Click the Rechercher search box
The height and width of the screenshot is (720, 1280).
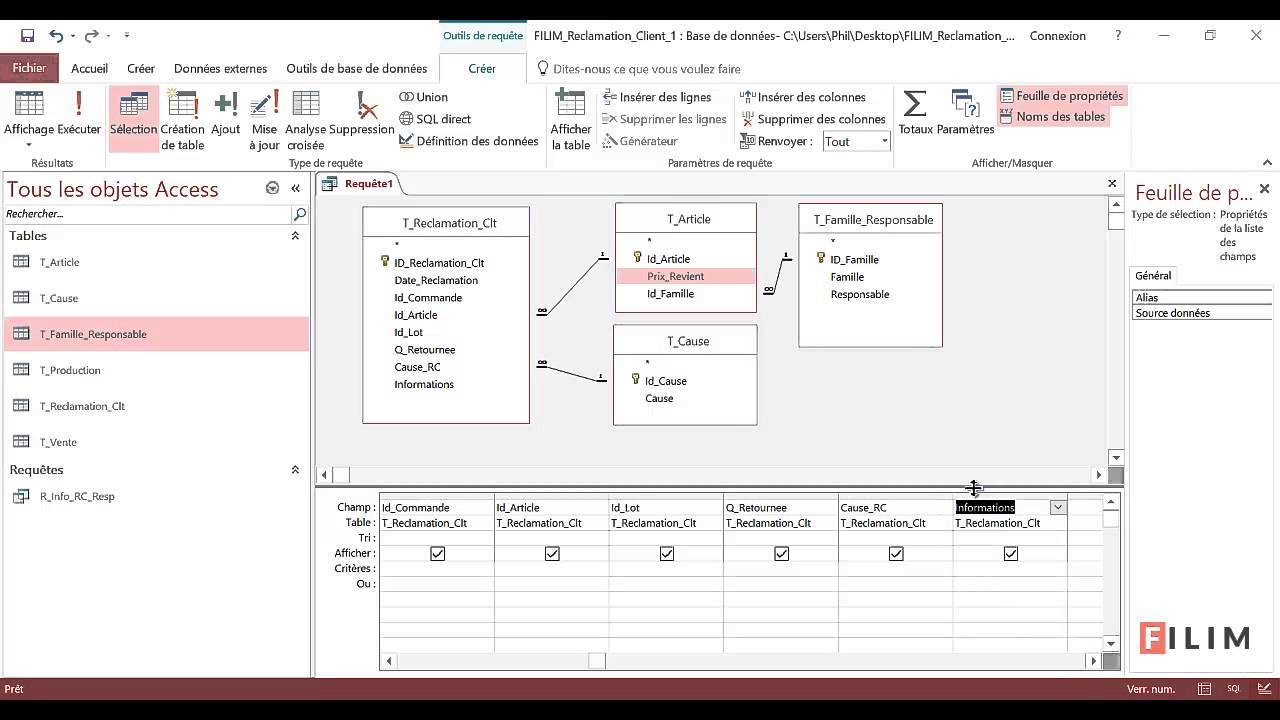[148, 214]
